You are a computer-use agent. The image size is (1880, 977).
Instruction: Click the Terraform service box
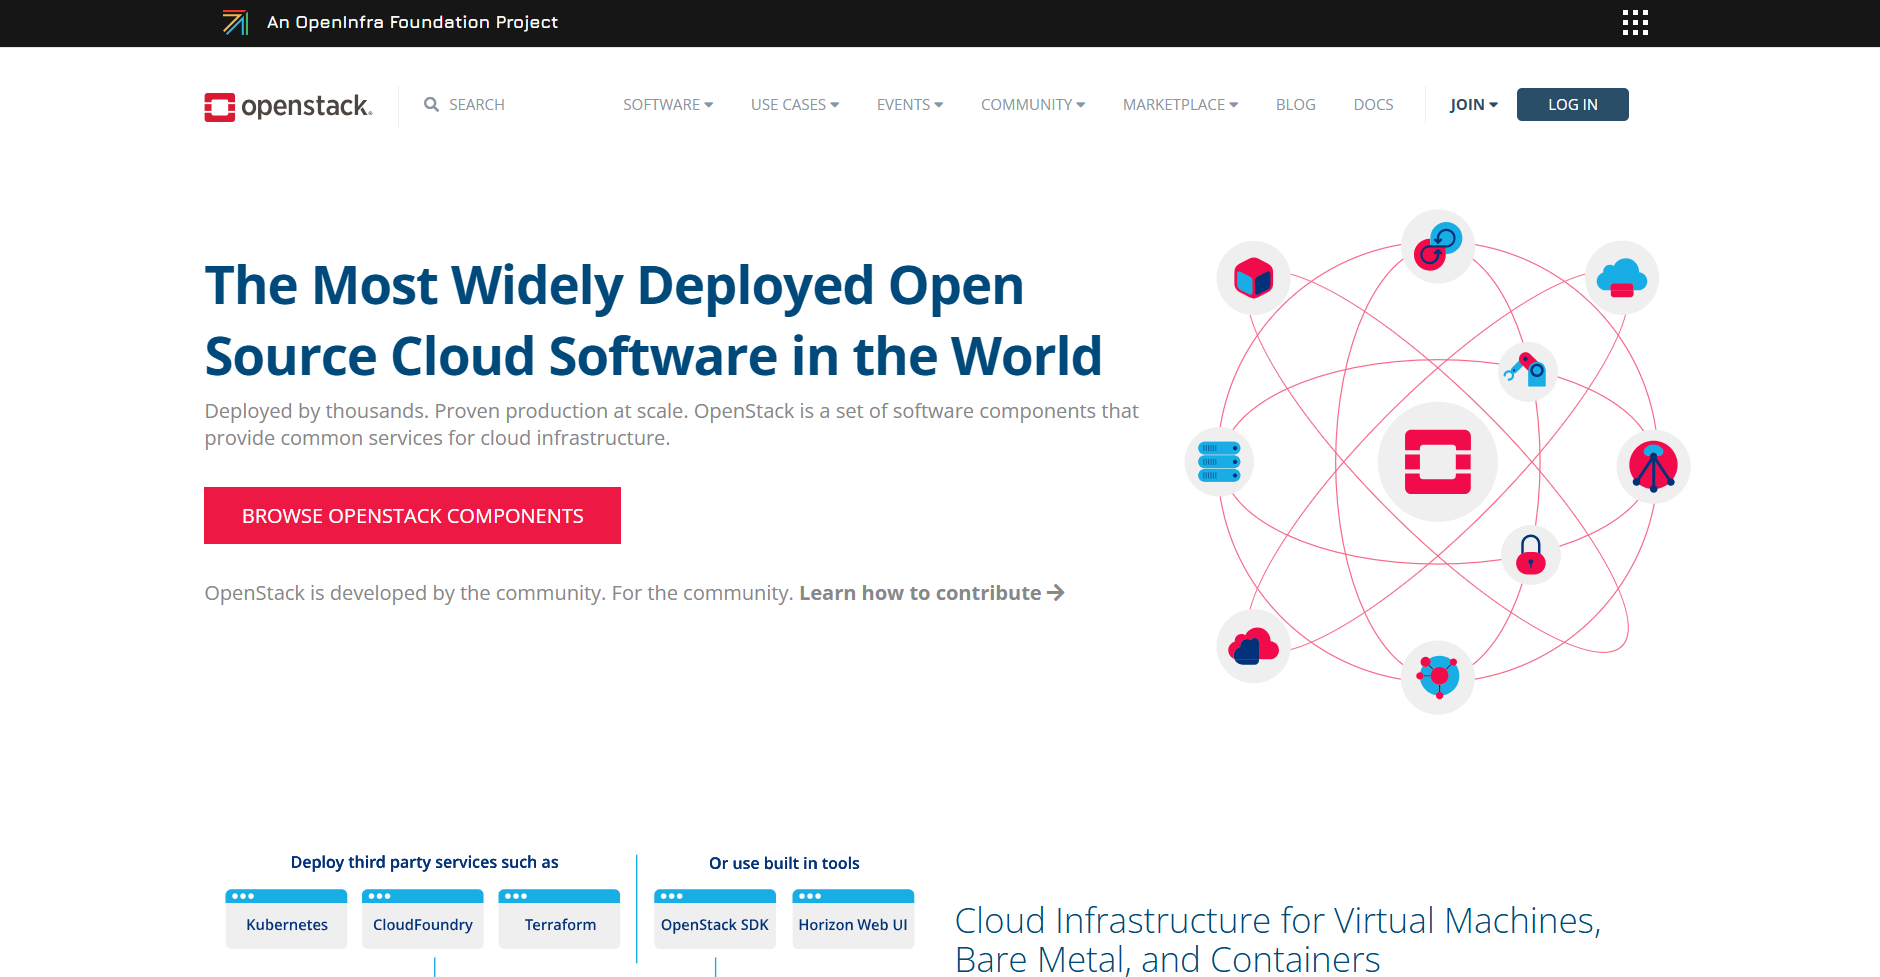[x=559, y=918]
